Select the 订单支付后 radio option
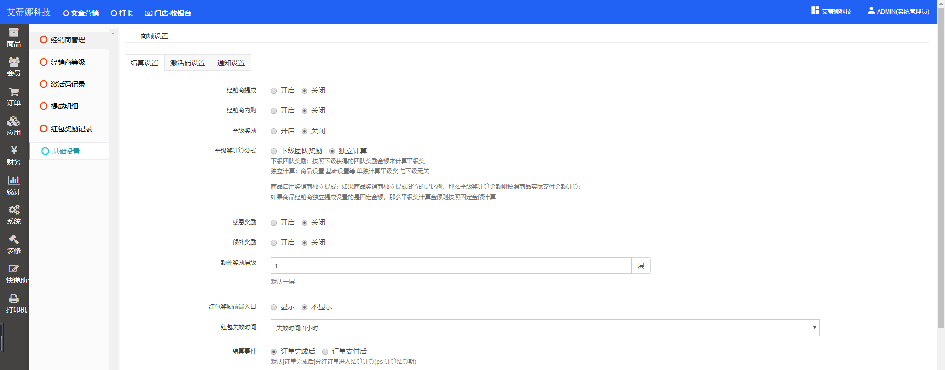The width and height of the screenshot is (945, 370). [325, 351]
